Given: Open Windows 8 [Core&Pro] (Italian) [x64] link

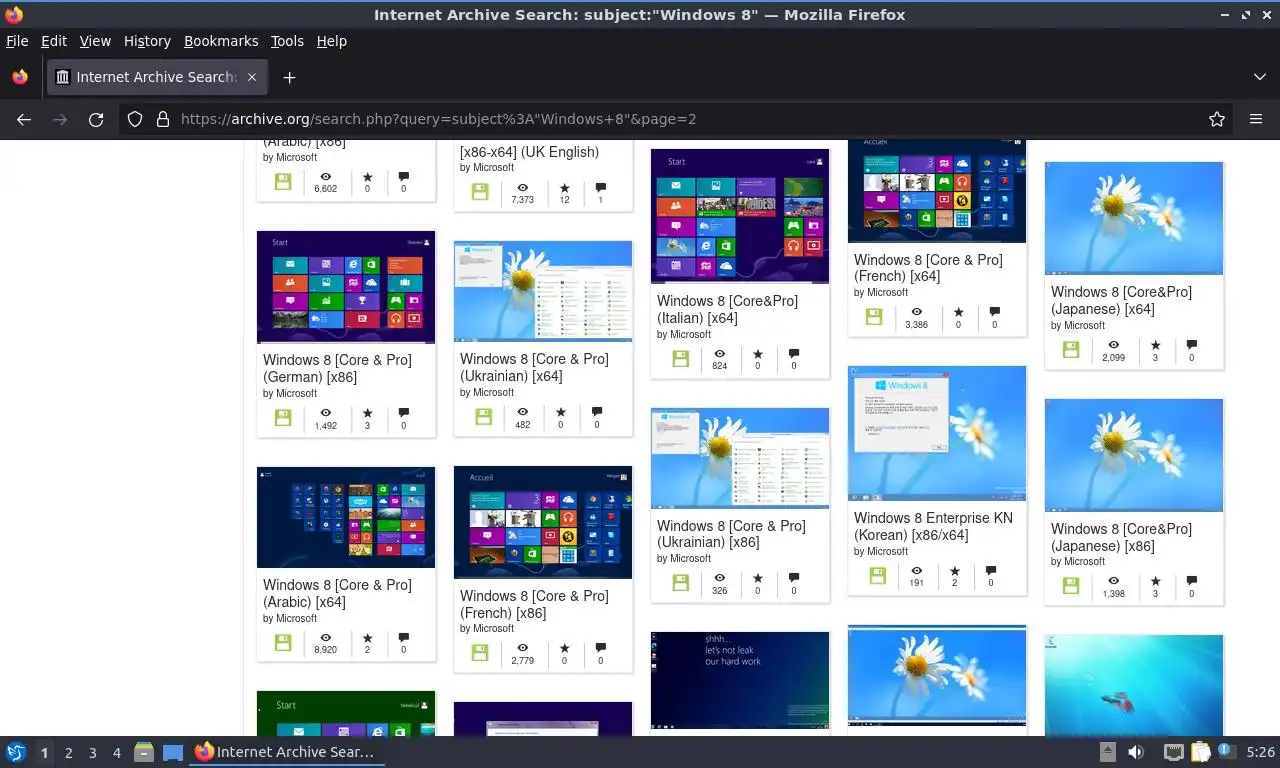Looking at the screenshot, I should (x=727, y=309).
